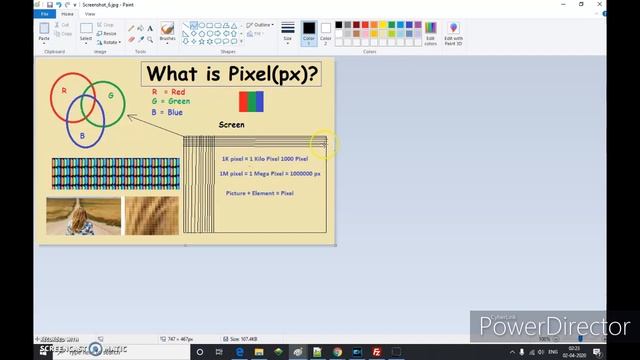The width and height of the screenshot is (640, 360).
Task: Select the Color 1 foreground box
Action: click(x=309, y=33)
